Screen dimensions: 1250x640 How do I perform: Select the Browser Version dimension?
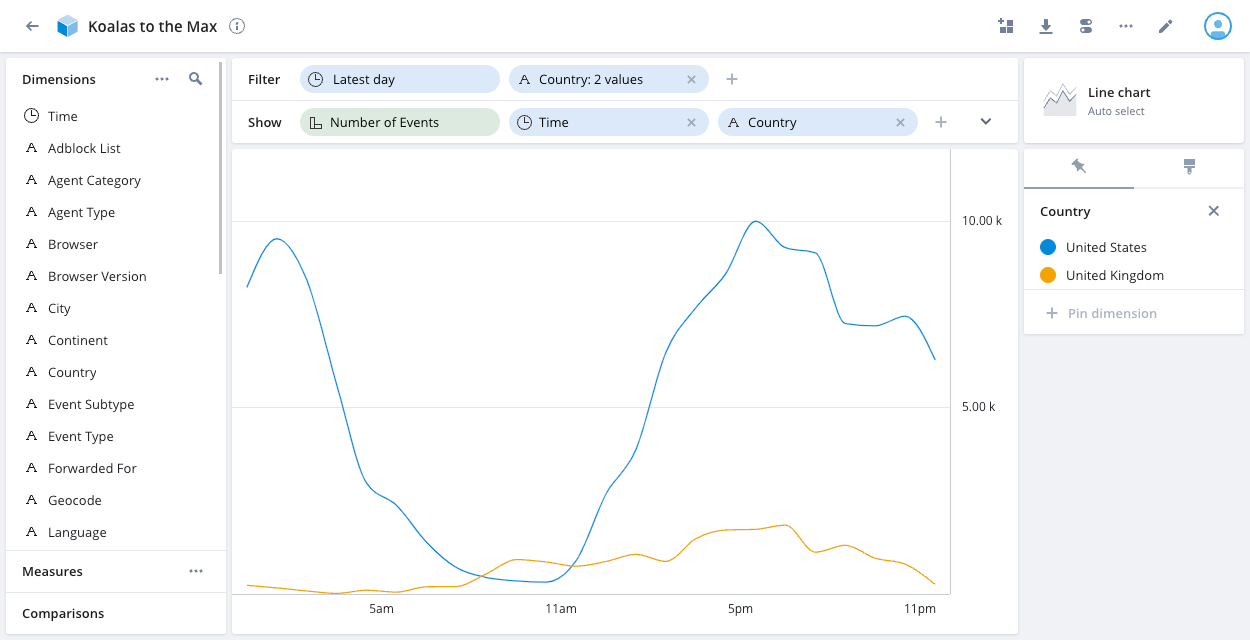(97, 276)
